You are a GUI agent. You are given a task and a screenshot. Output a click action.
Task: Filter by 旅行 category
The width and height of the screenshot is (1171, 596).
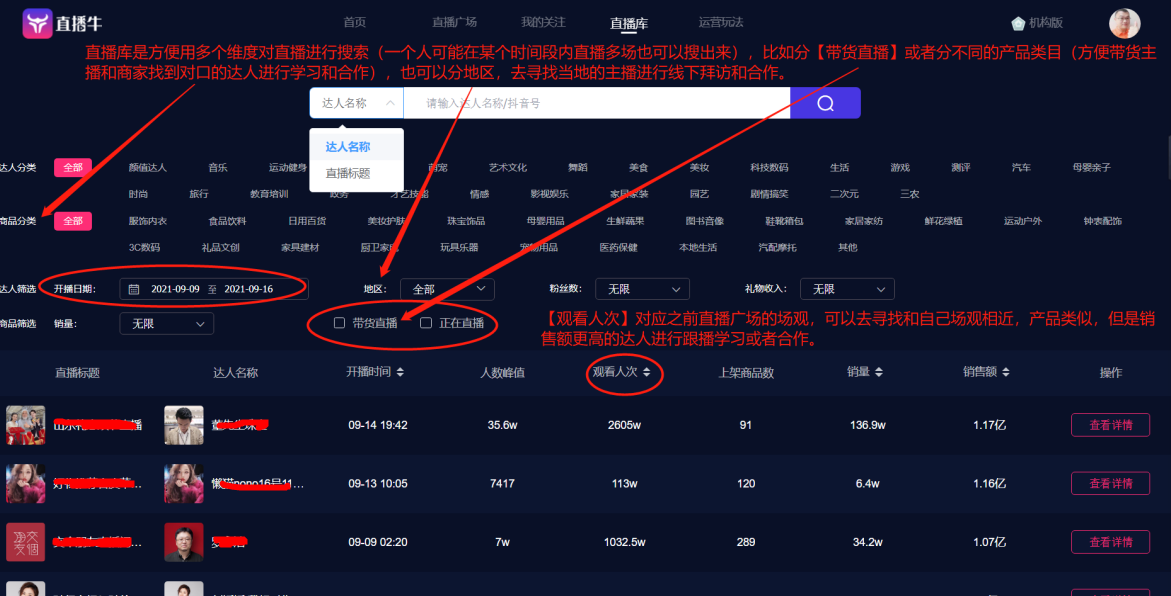coord(199,193)
